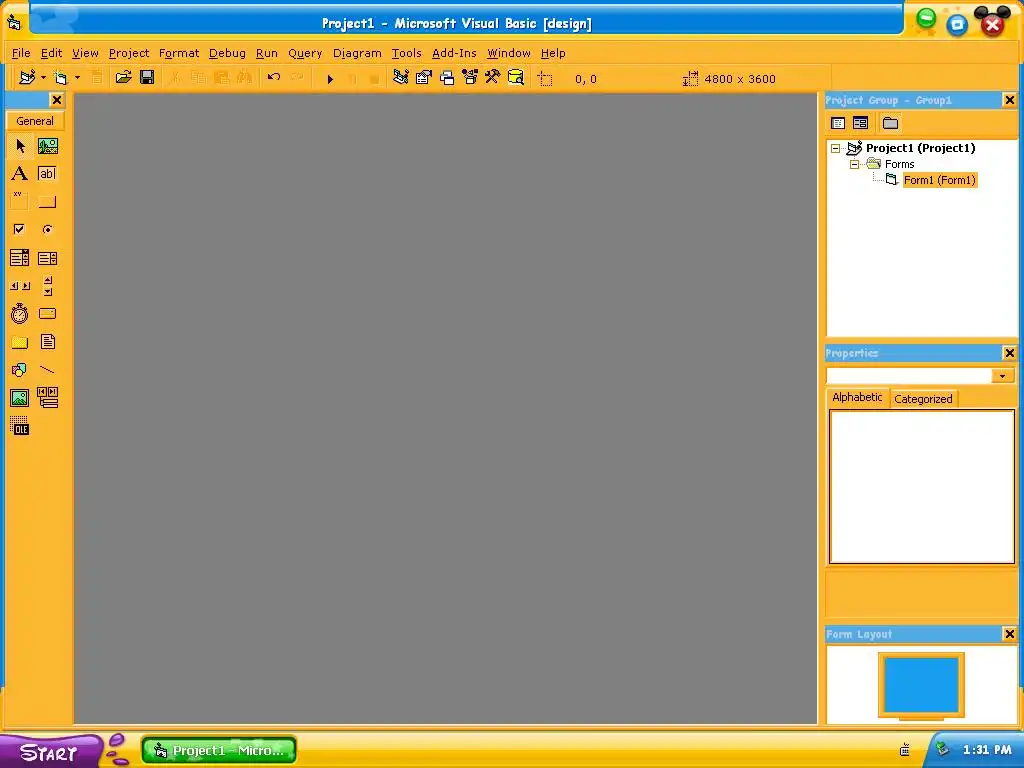Open Form Layout Window from toolbar
Screen dimensions: 1024x768
[x=447, y=78]
